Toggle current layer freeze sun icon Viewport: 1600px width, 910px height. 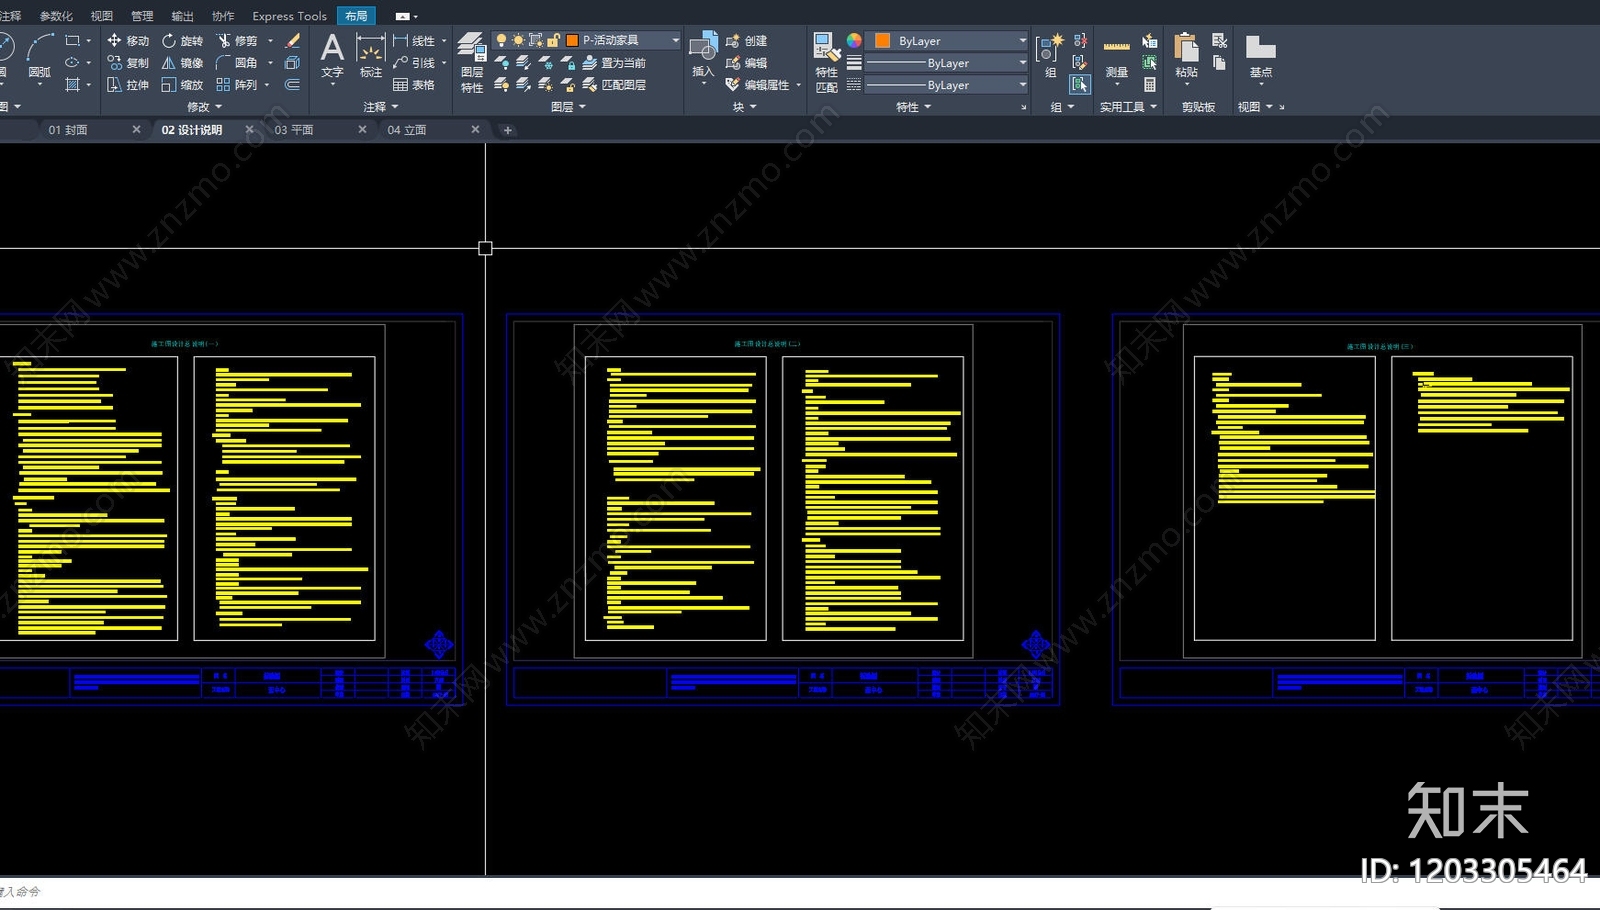pyautogui.click(x=518, y=40)
